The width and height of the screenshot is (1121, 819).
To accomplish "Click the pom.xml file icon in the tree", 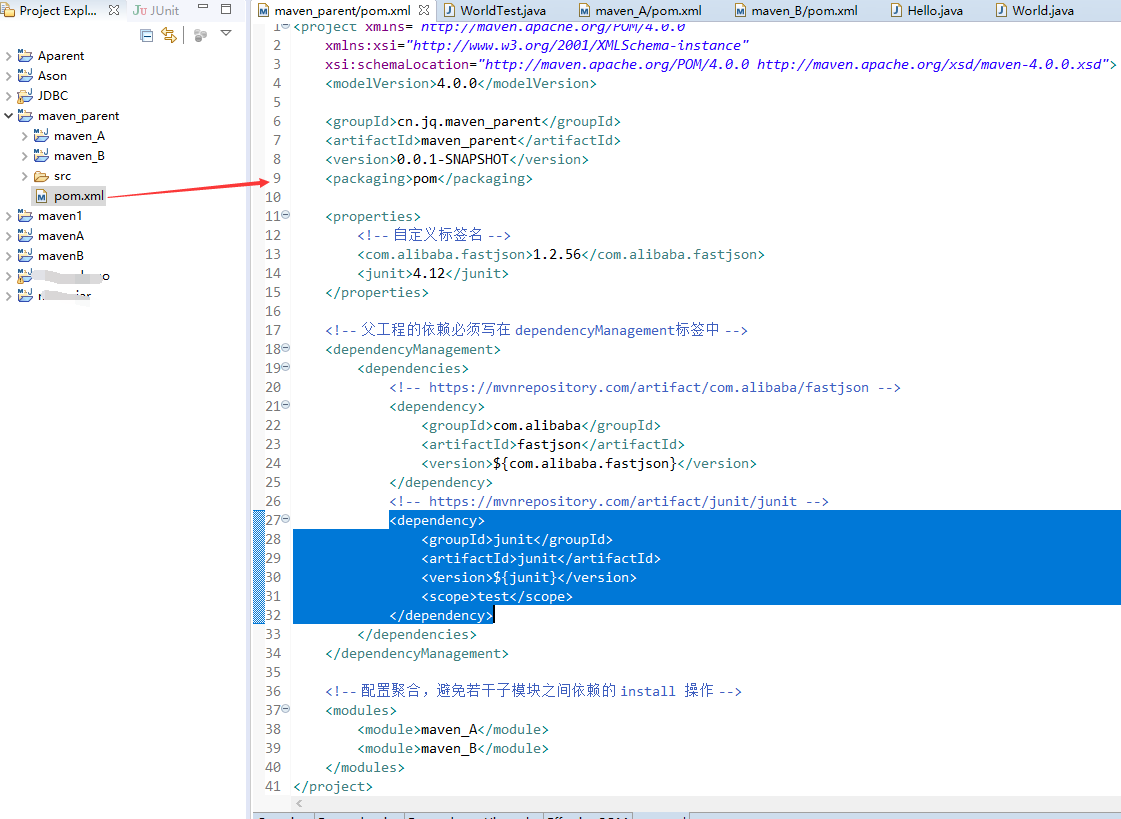I will (x=41, y=196).
